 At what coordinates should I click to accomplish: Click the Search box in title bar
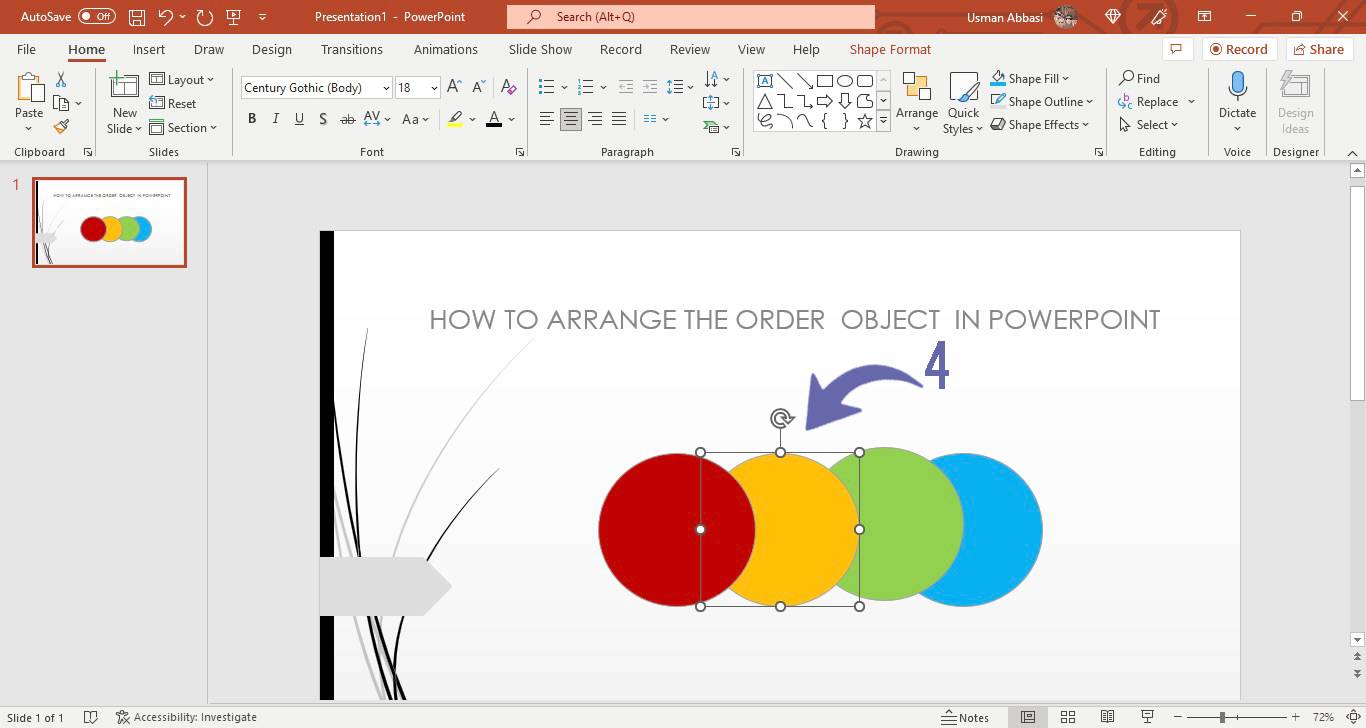690,17
